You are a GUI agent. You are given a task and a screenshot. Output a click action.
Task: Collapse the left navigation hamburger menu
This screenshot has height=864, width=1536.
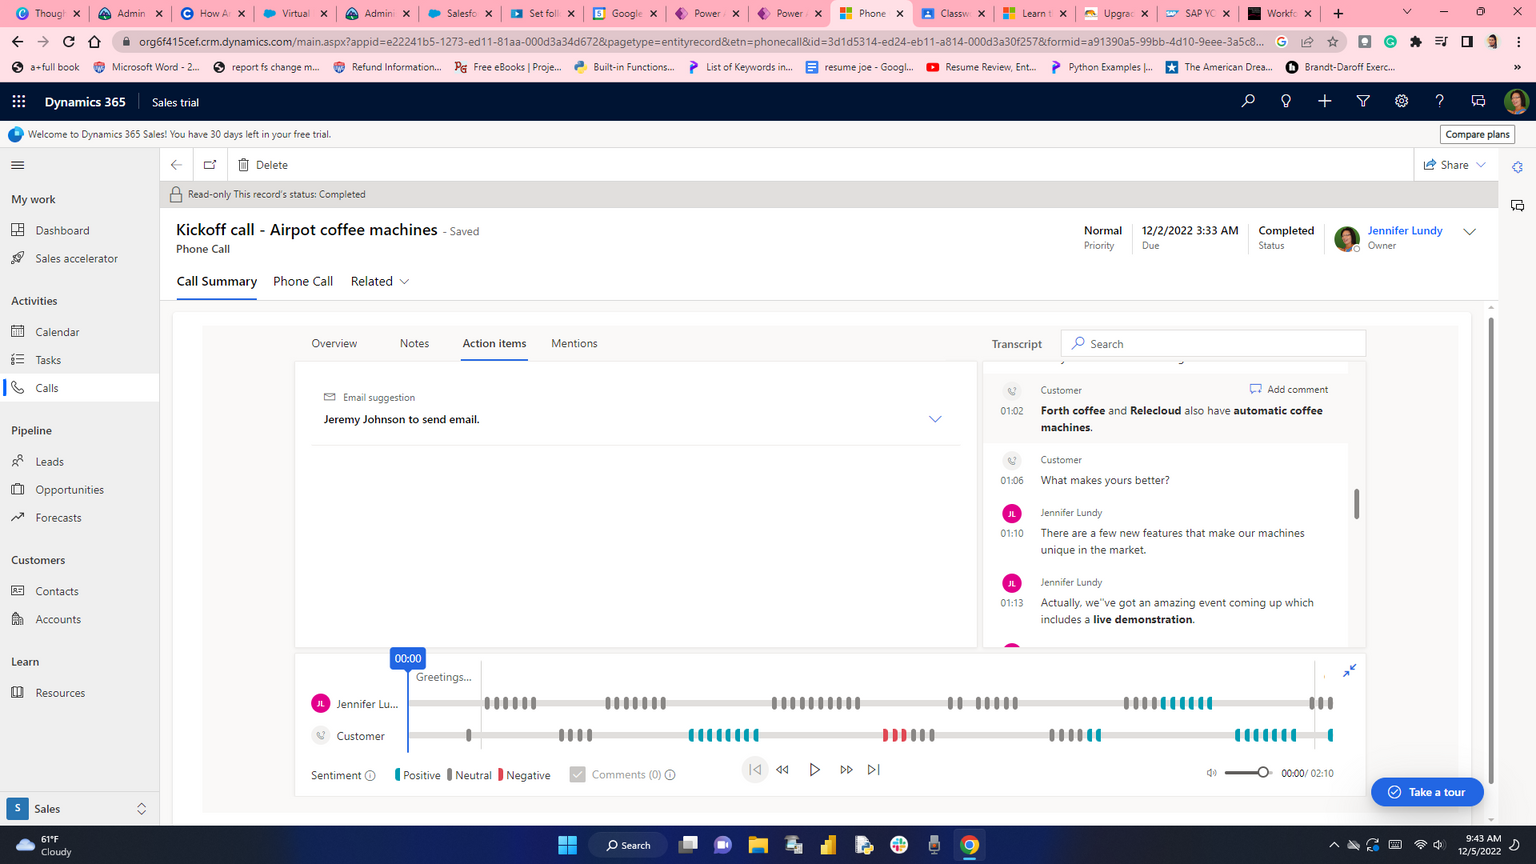click(17, 165)
